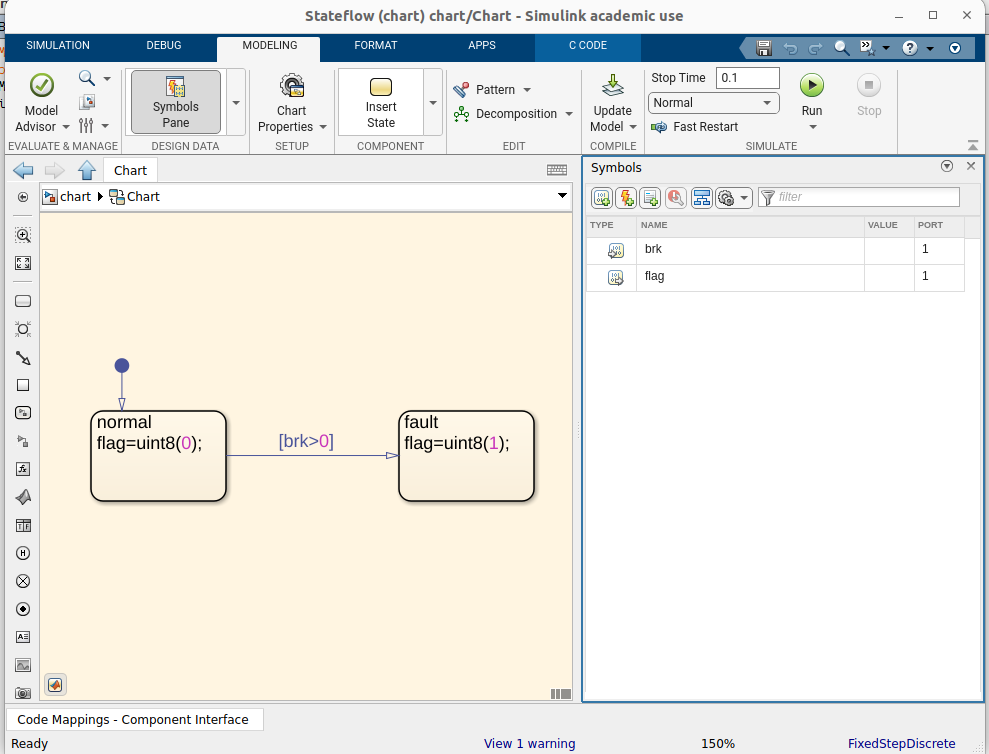This screenshot has height=754, width=989.
Task: Navigate back with the left arrow
Action: (23, 170)
